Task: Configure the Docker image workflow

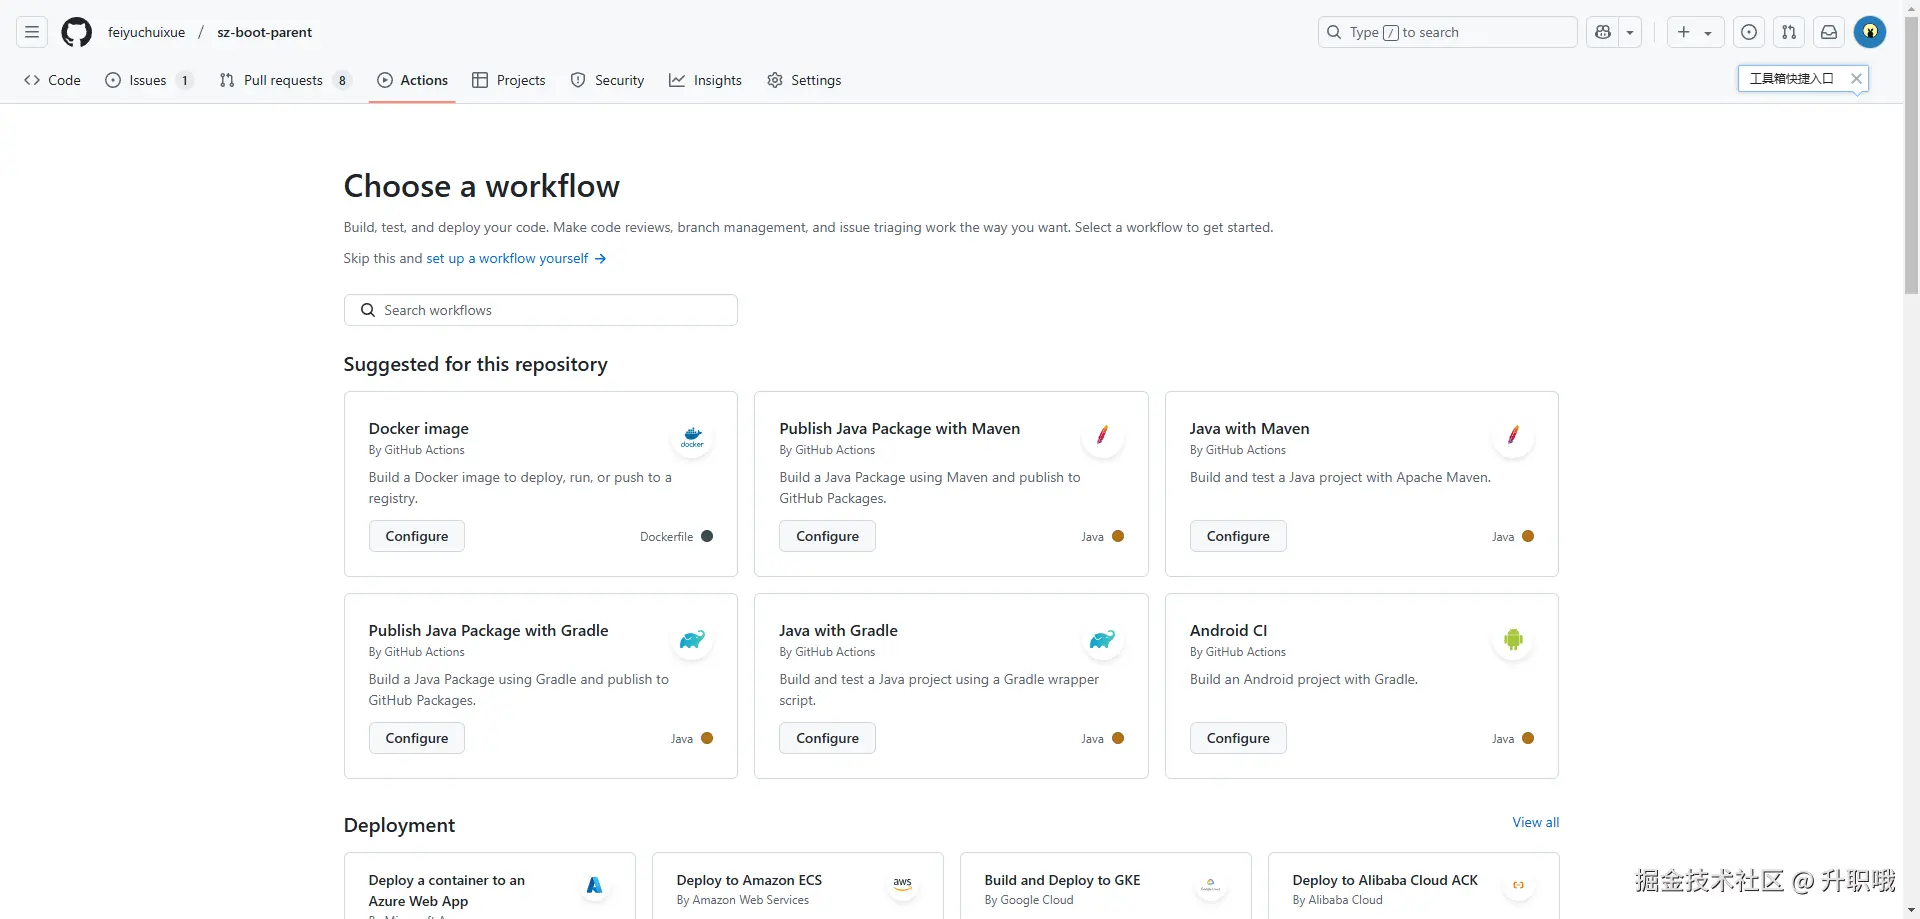Action: [417, 536]
